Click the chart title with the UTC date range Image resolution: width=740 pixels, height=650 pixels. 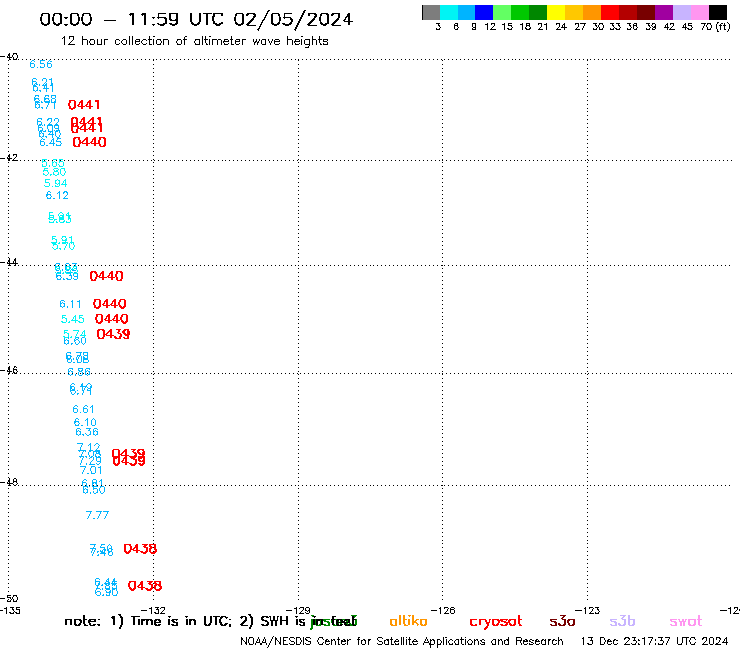[196, 19]
